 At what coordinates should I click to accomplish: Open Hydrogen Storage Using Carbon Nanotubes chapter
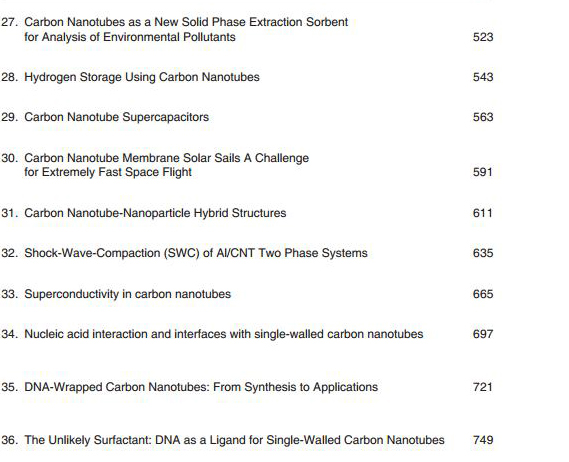(142, 77)
